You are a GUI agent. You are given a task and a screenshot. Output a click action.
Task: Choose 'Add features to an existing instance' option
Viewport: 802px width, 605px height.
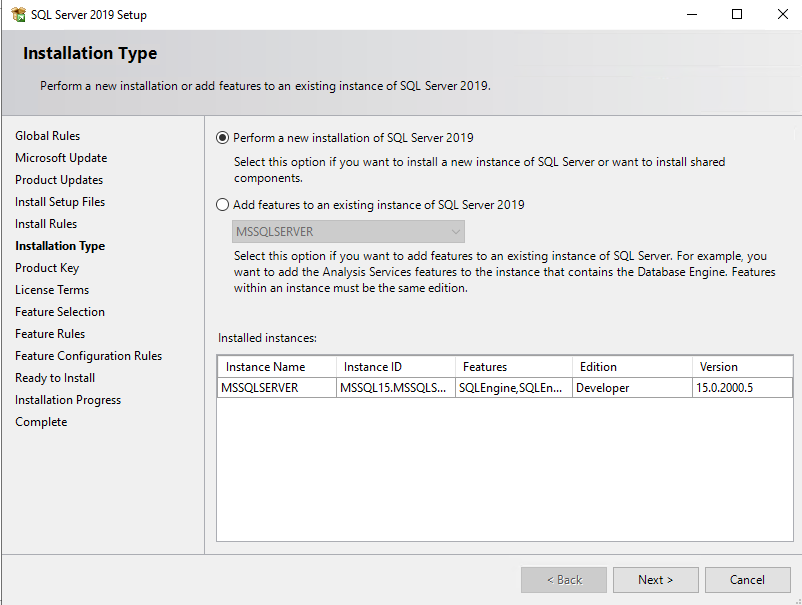coord(223,205)
